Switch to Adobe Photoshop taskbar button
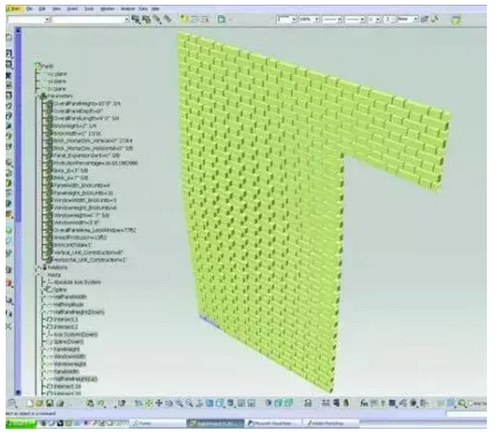 click(331, 423)
